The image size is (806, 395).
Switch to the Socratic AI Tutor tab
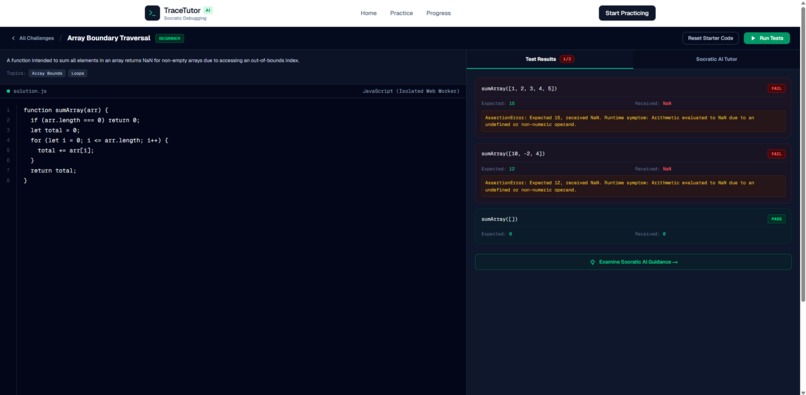point(717,59)
